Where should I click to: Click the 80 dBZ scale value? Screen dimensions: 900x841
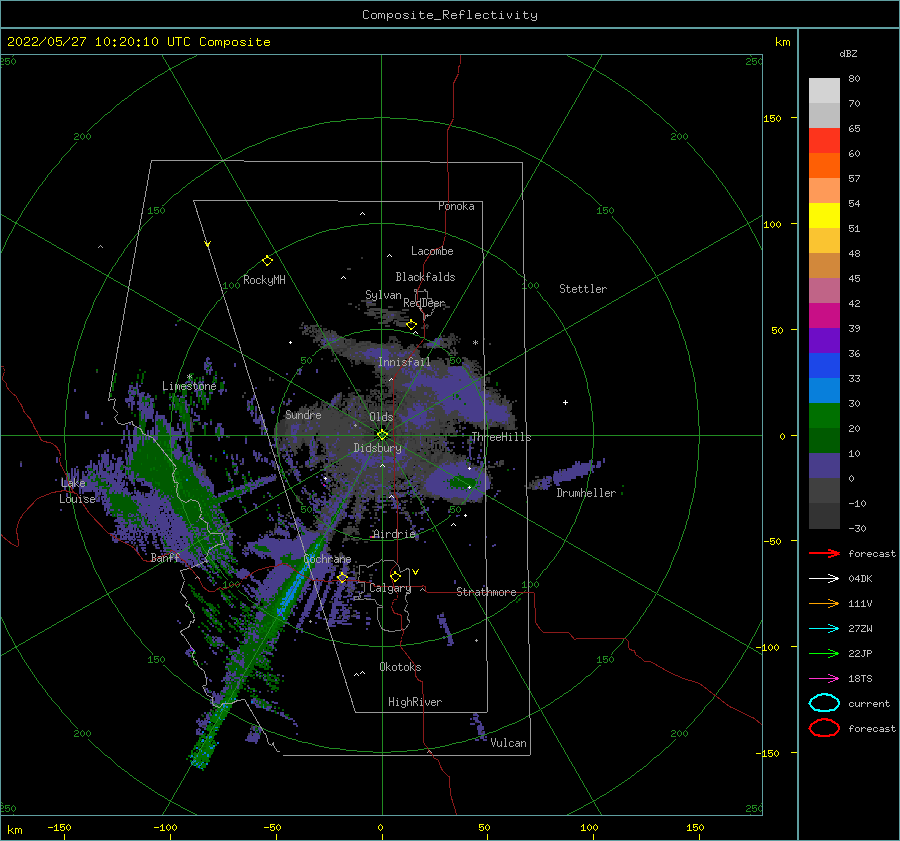tap(854, 79)
